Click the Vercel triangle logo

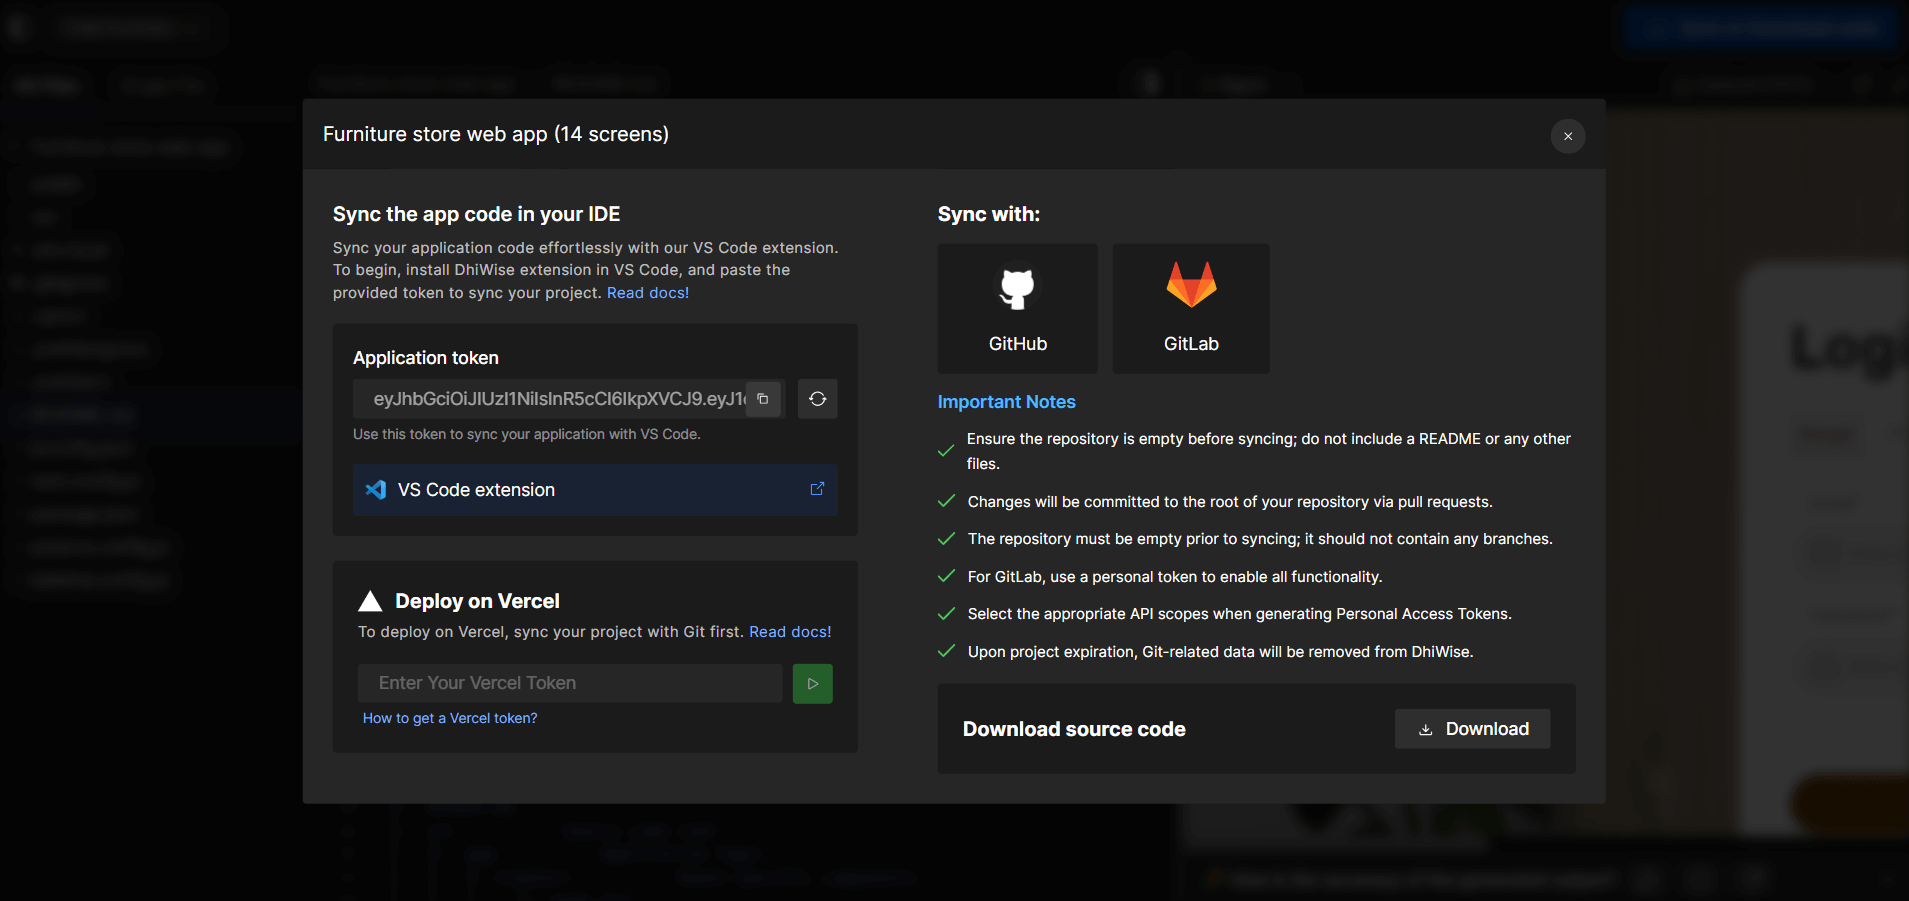pyautogui.click(x=370, y=601)
